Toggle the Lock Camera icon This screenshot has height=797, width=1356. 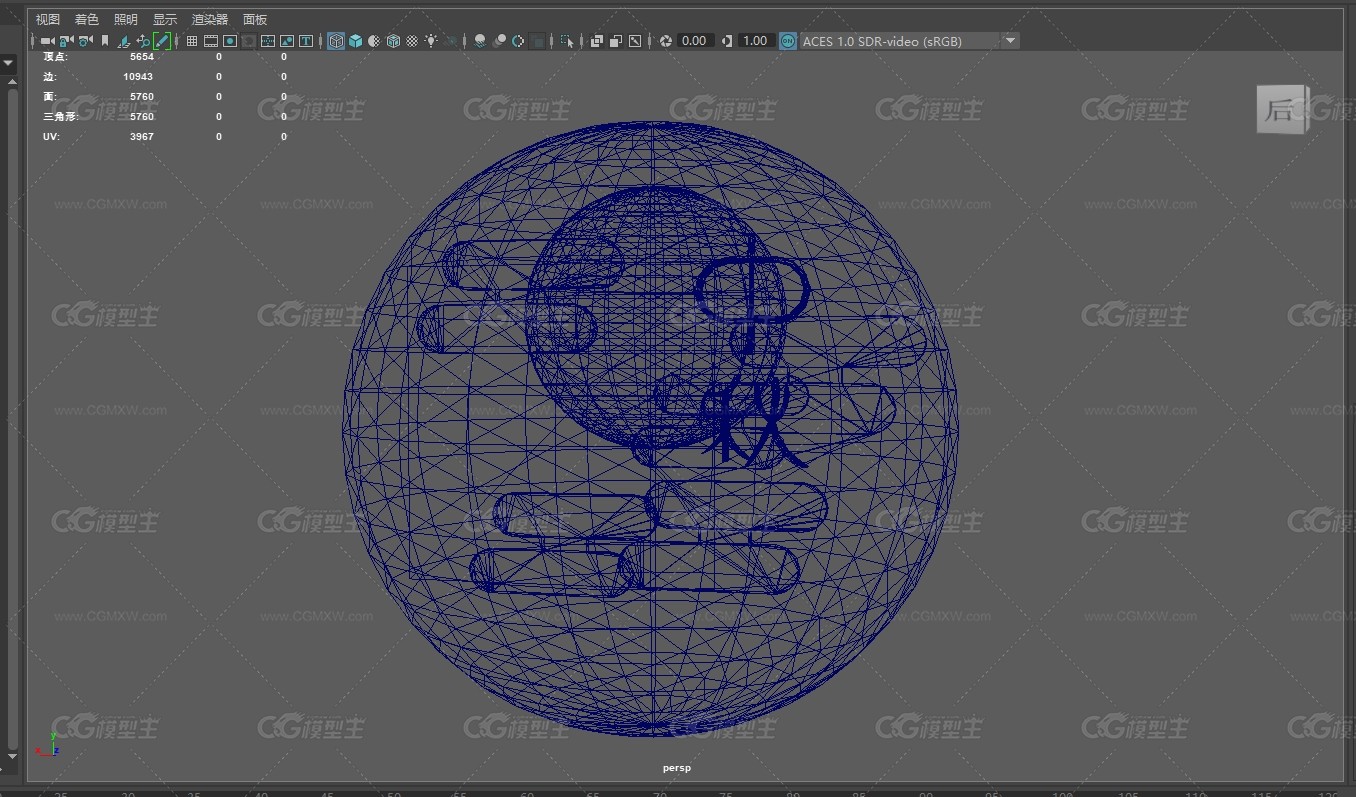click(x=66, y=41)
